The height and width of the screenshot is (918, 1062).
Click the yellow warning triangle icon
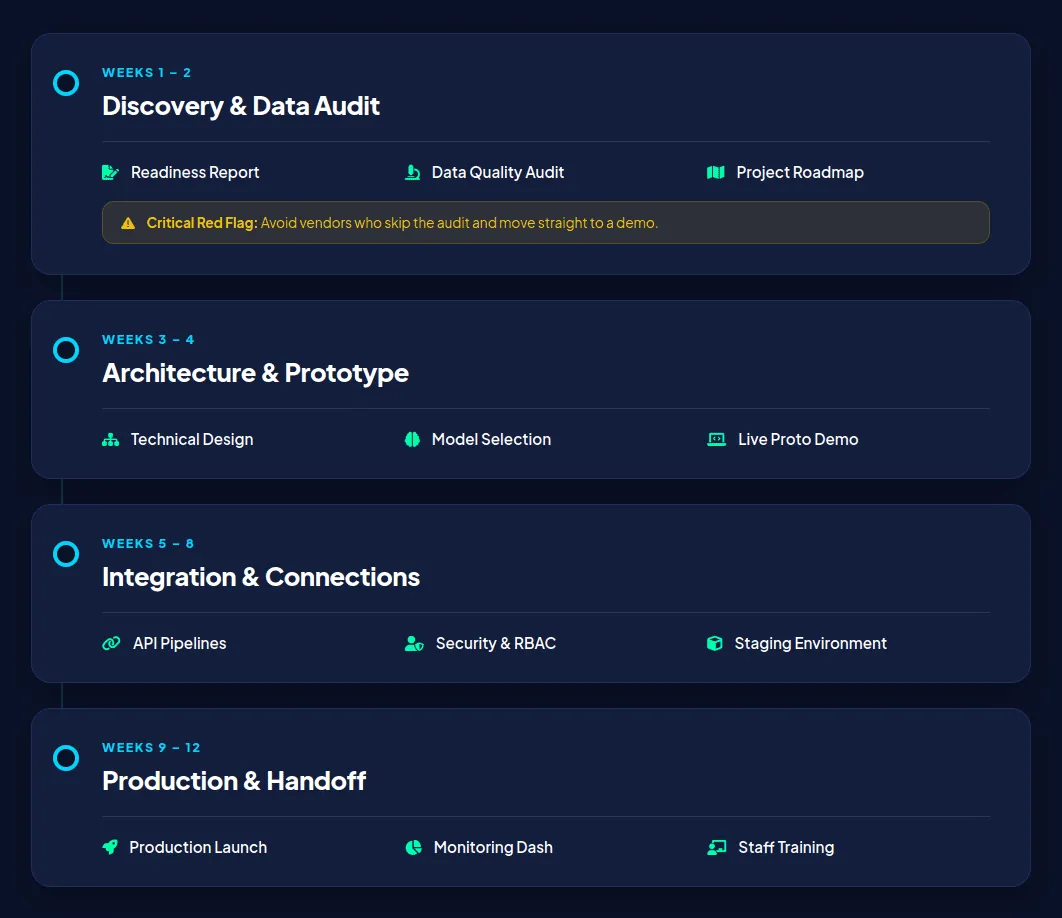click(x=128, y=224)
